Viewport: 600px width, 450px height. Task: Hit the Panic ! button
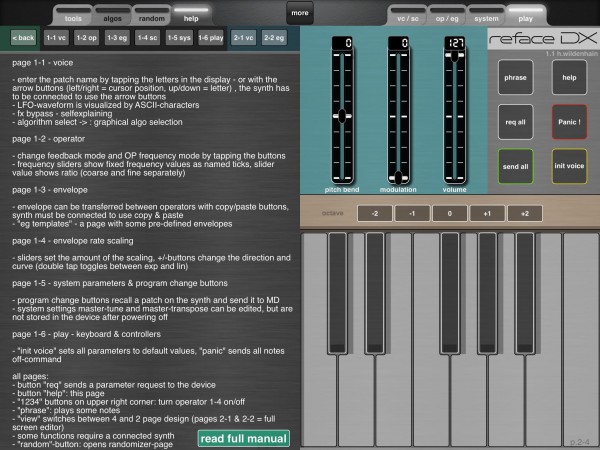coord(569,122)
